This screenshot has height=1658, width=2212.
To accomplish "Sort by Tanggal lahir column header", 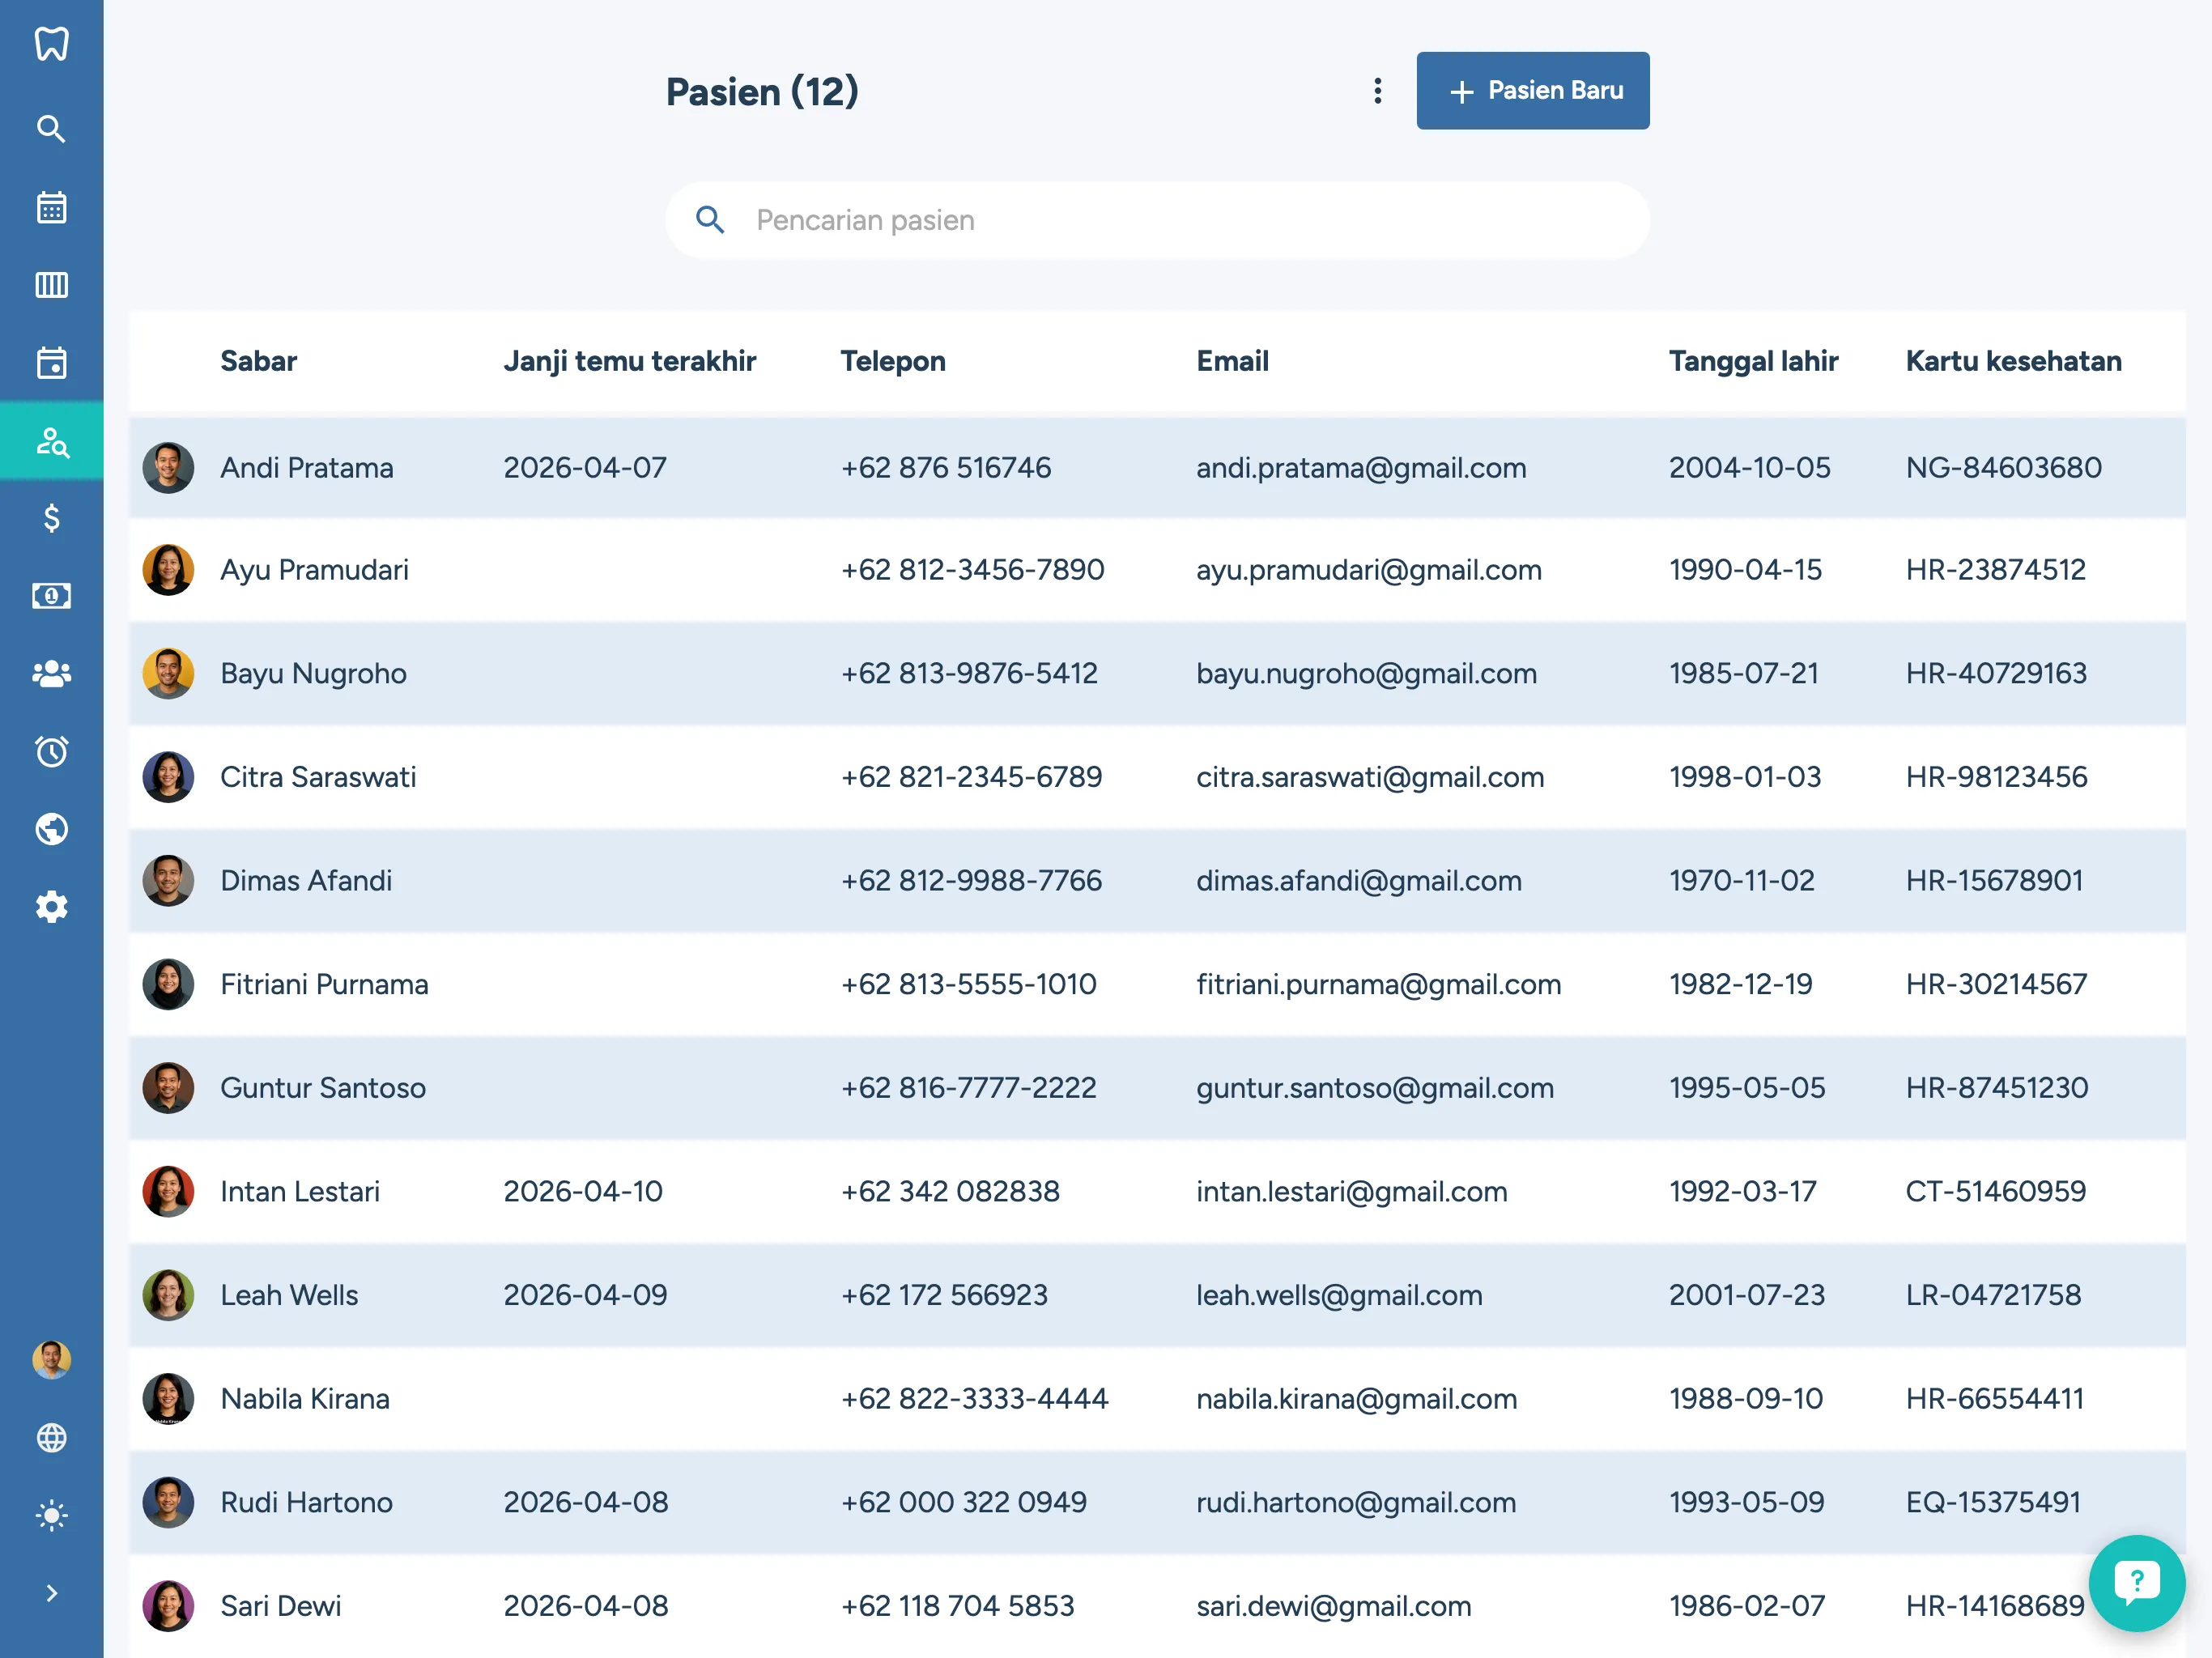I will (1752, 361).
